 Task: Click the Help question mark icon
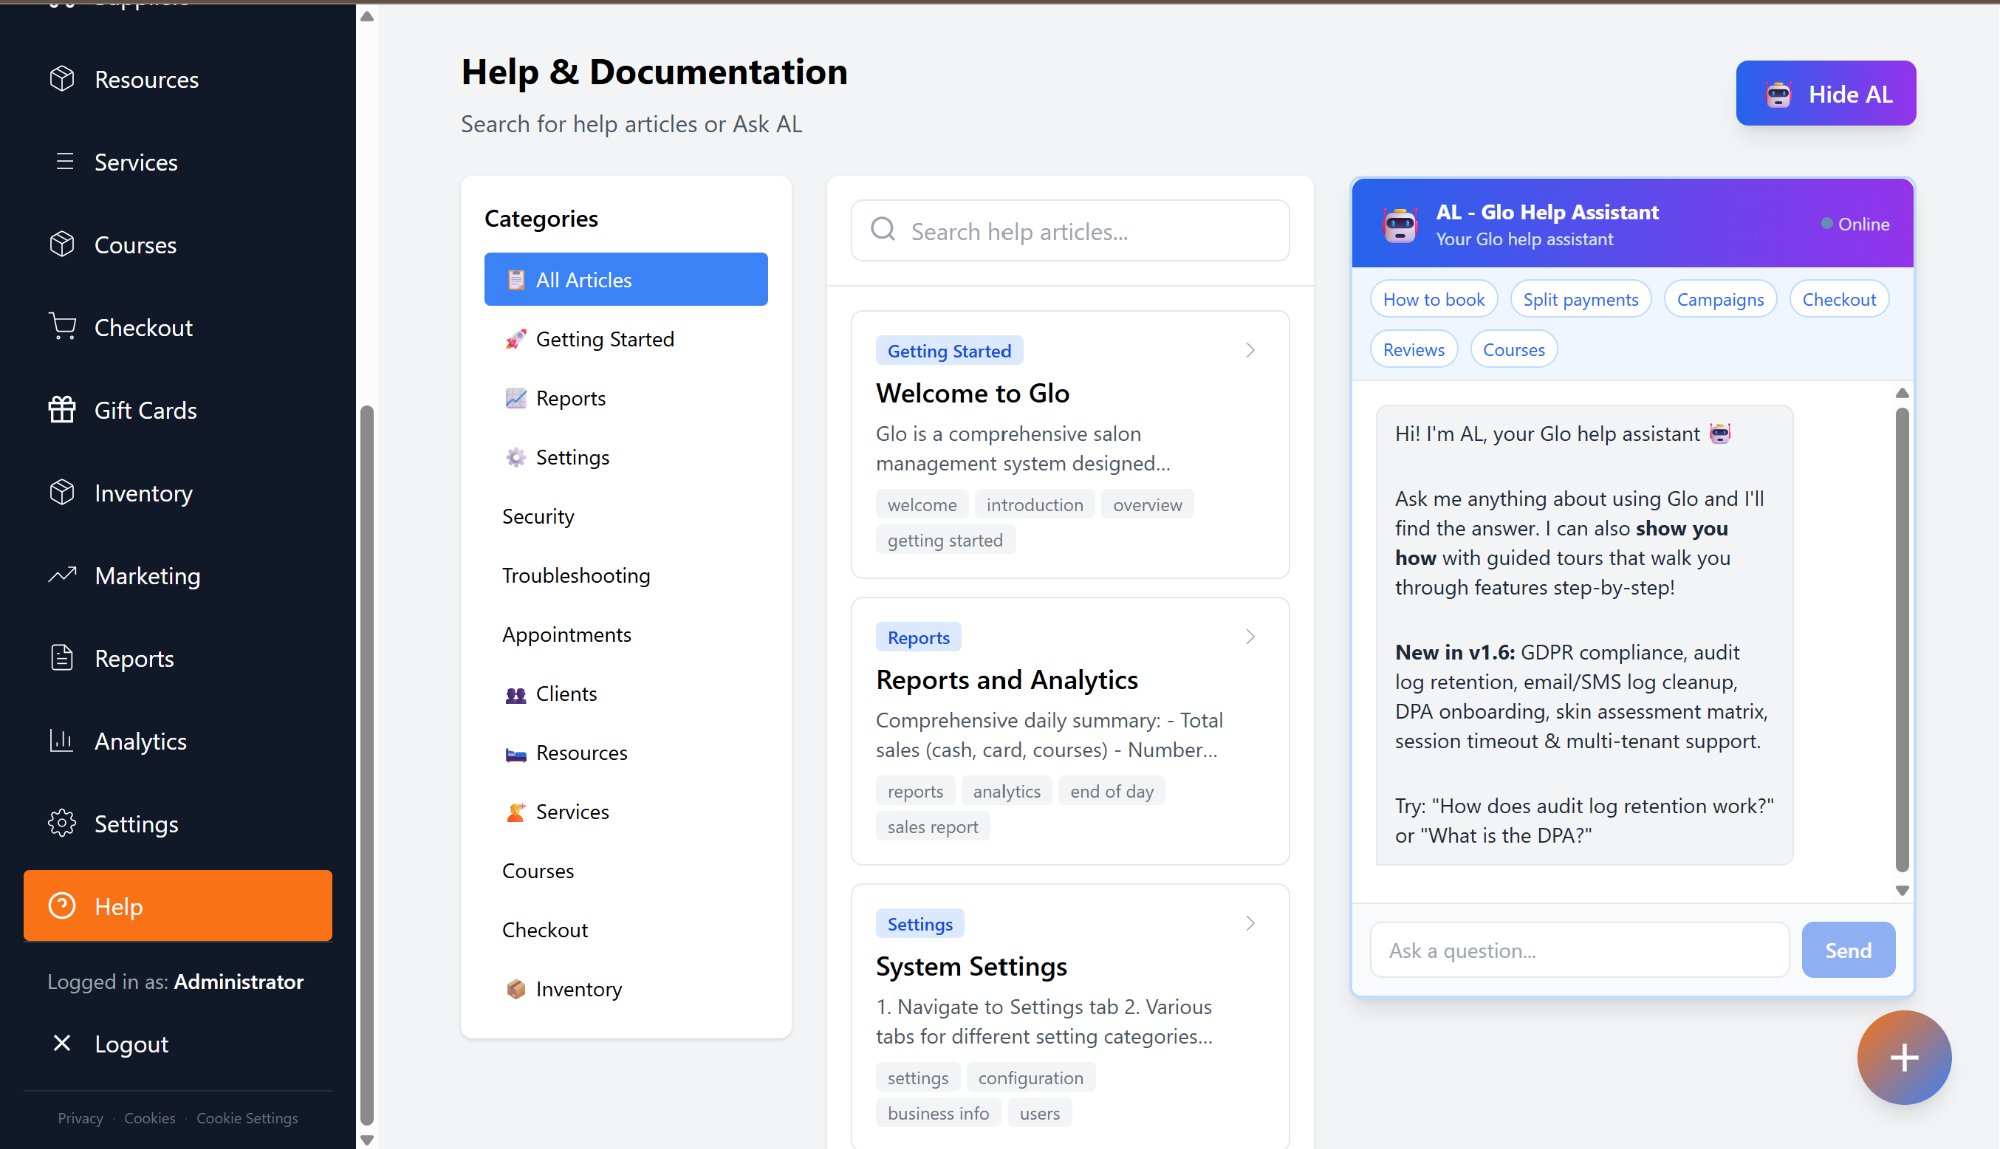[62, 906]
